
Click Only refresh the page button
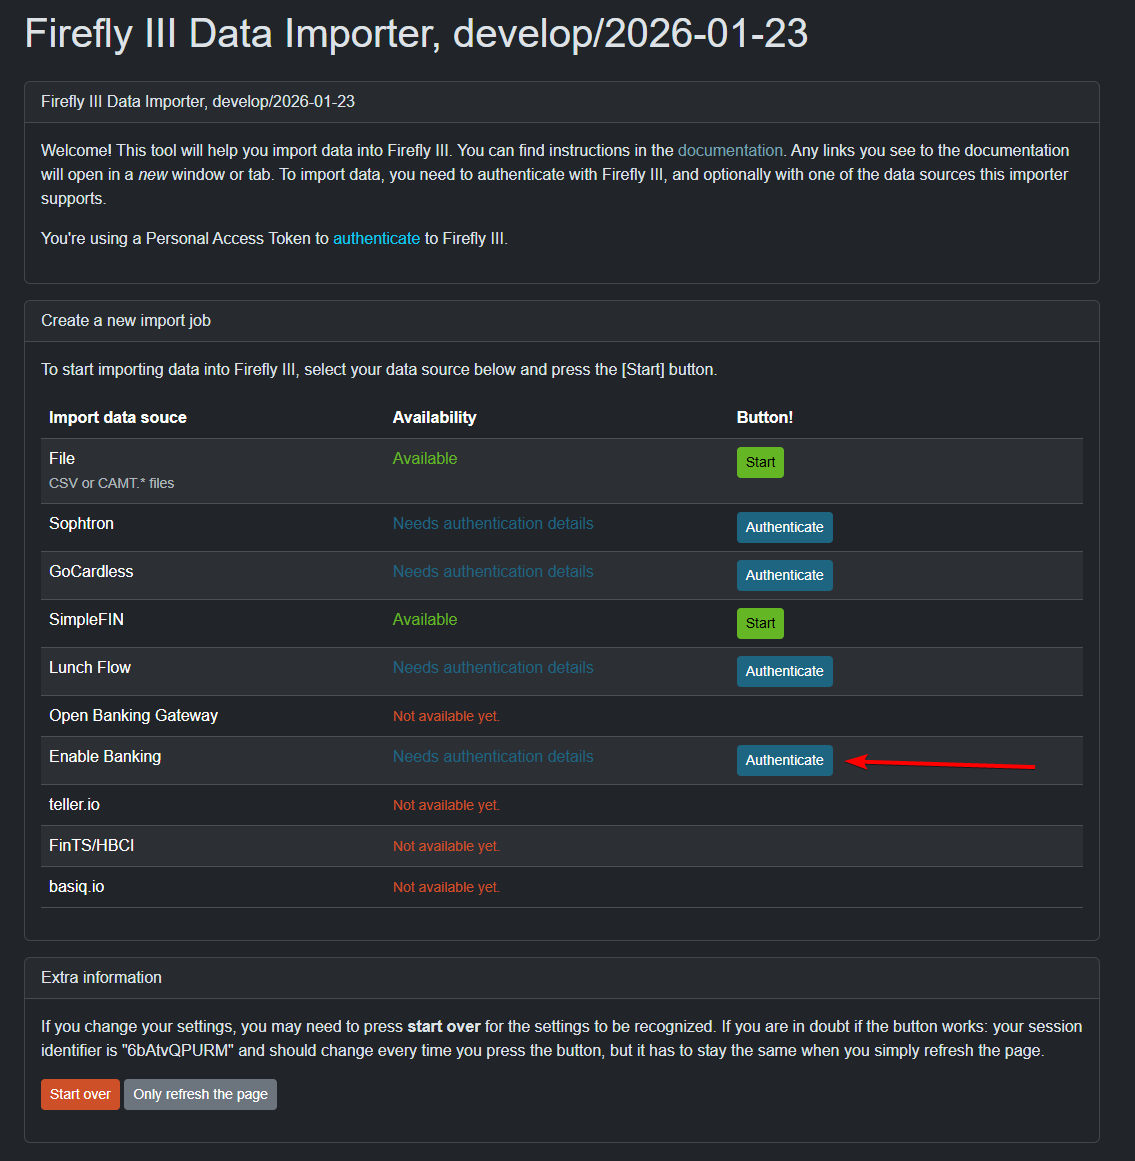[200, 1094]
